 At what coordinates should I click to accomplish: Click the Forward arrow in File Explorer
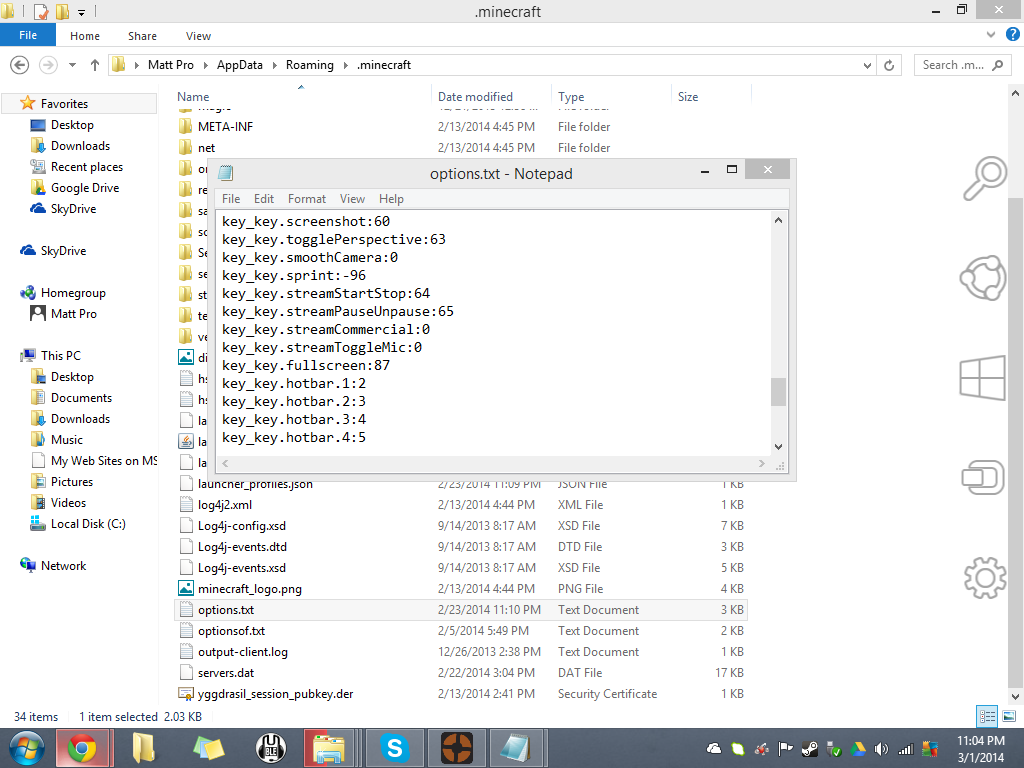[x=48, y=65]
